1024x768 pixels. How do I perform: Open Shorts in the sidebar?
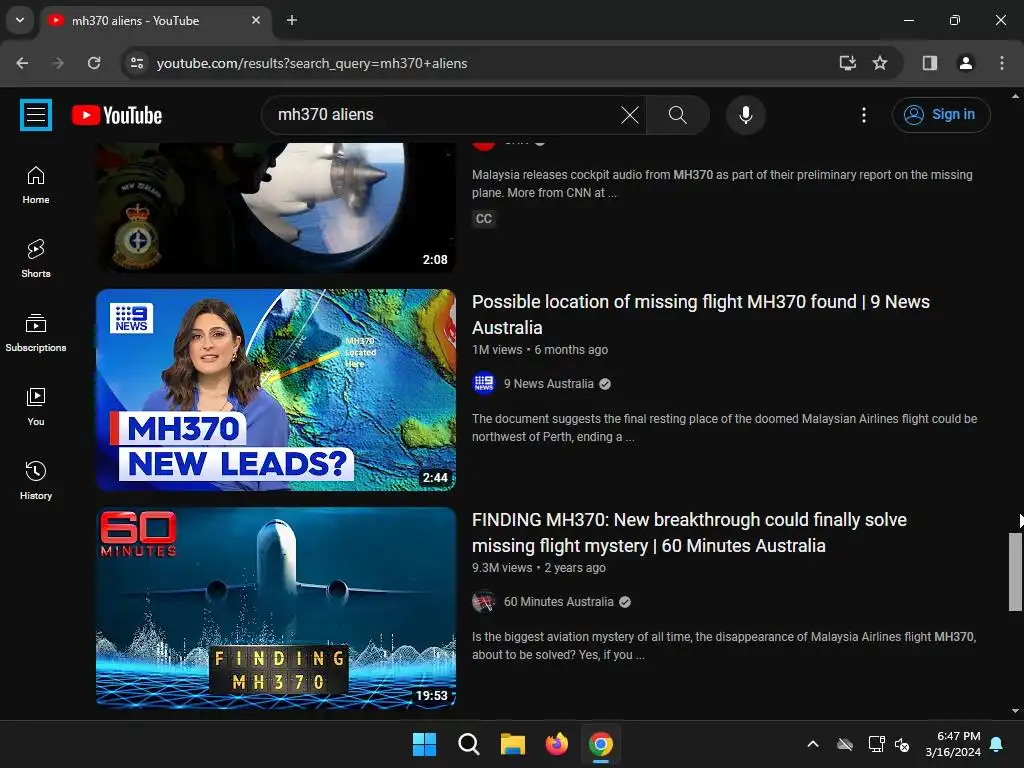[36, 259]
